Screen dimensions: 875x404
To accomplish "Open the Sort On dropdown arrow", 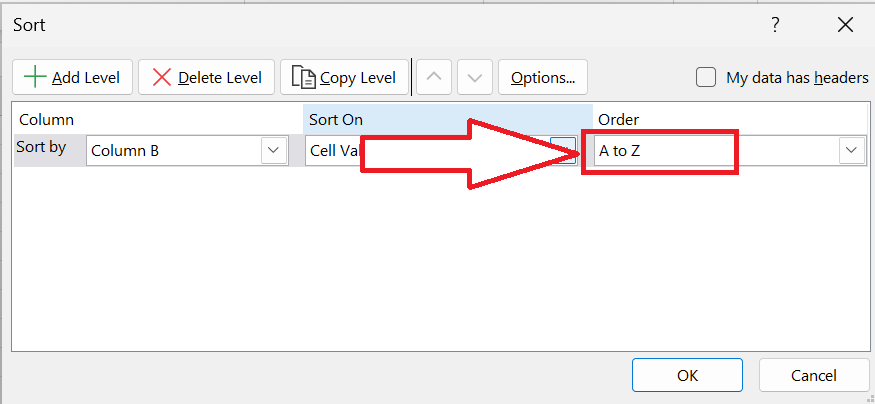I will click(x=562, y=150).
